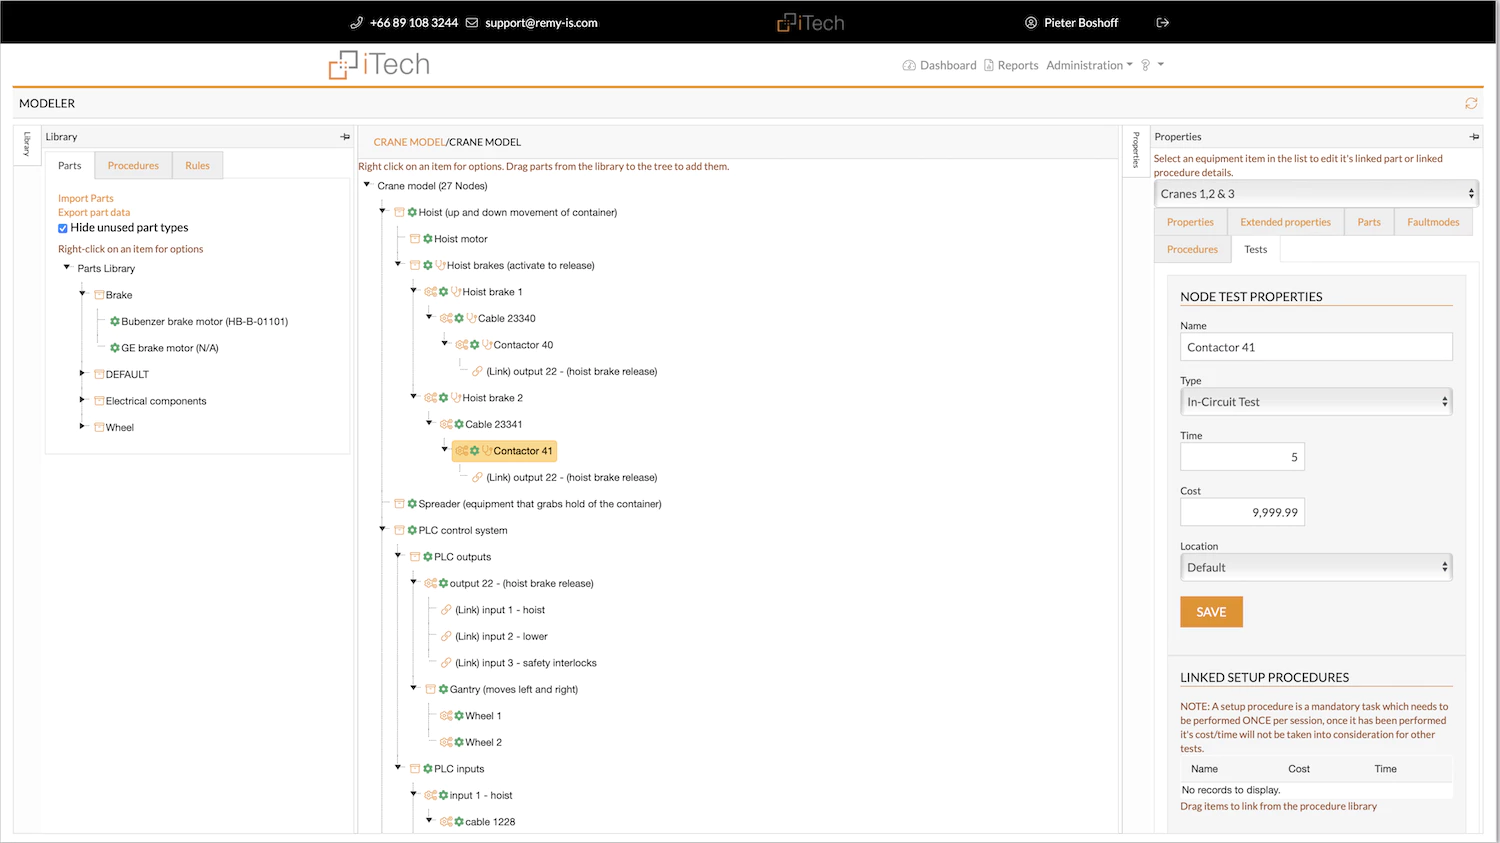Toggle the pin on the Library panel
This screenshot has height=843, width=1500.
345,136
